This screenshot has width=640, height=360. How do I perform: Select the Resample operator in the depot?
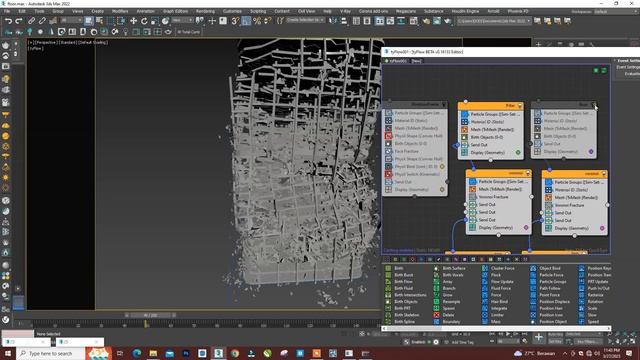[447, 302]
